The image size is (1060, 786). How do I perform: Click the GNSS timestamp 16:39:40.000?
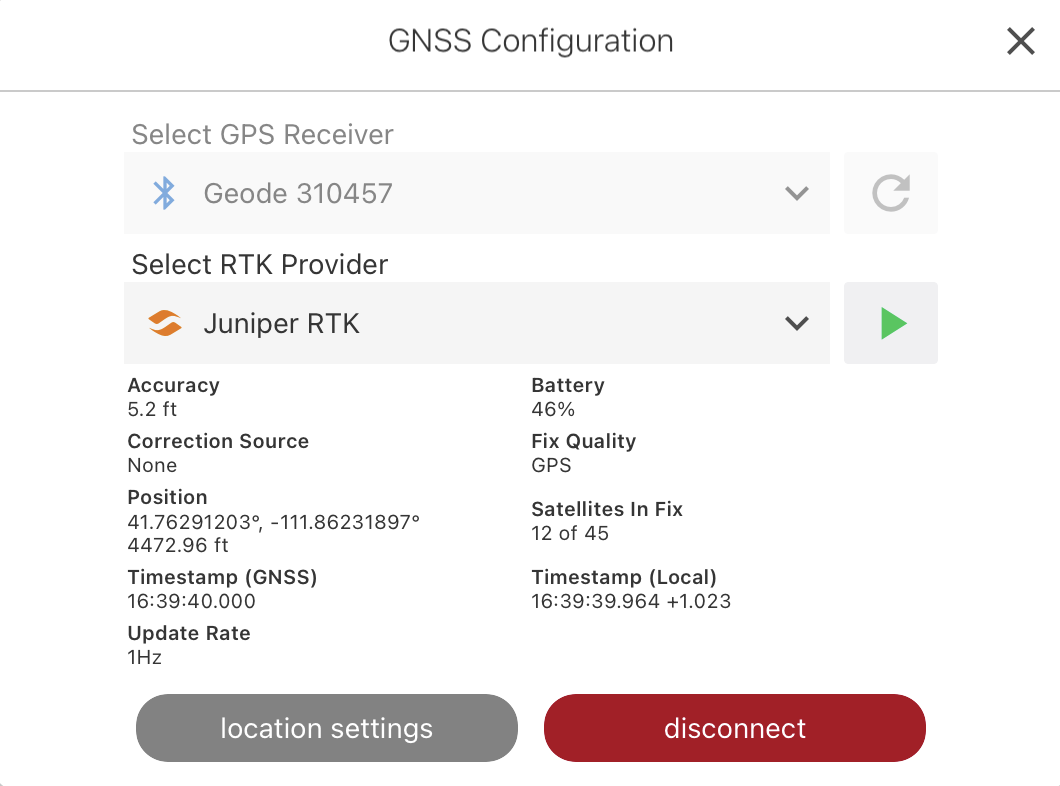tap(191, 601)
